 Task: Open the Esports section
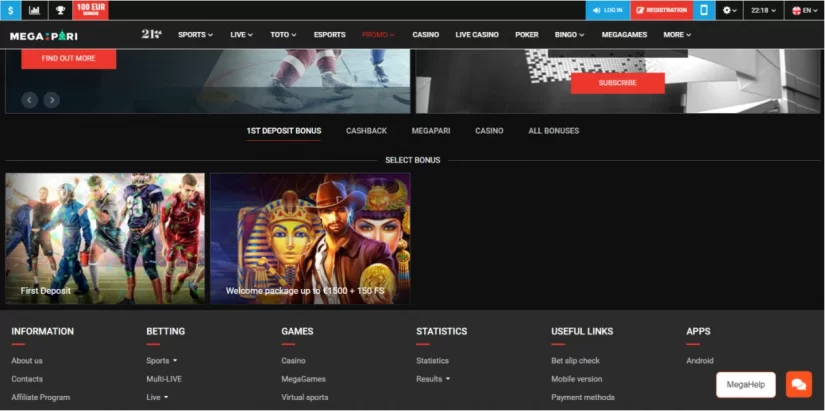click(329, 35)
